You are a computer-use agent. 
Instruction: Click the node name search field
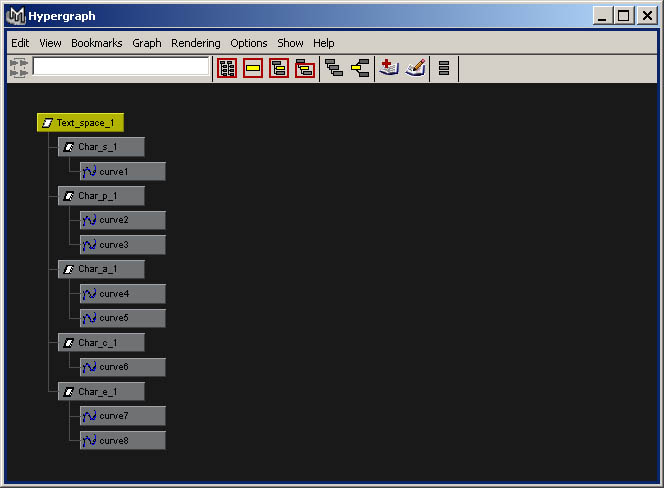(121, 67)
